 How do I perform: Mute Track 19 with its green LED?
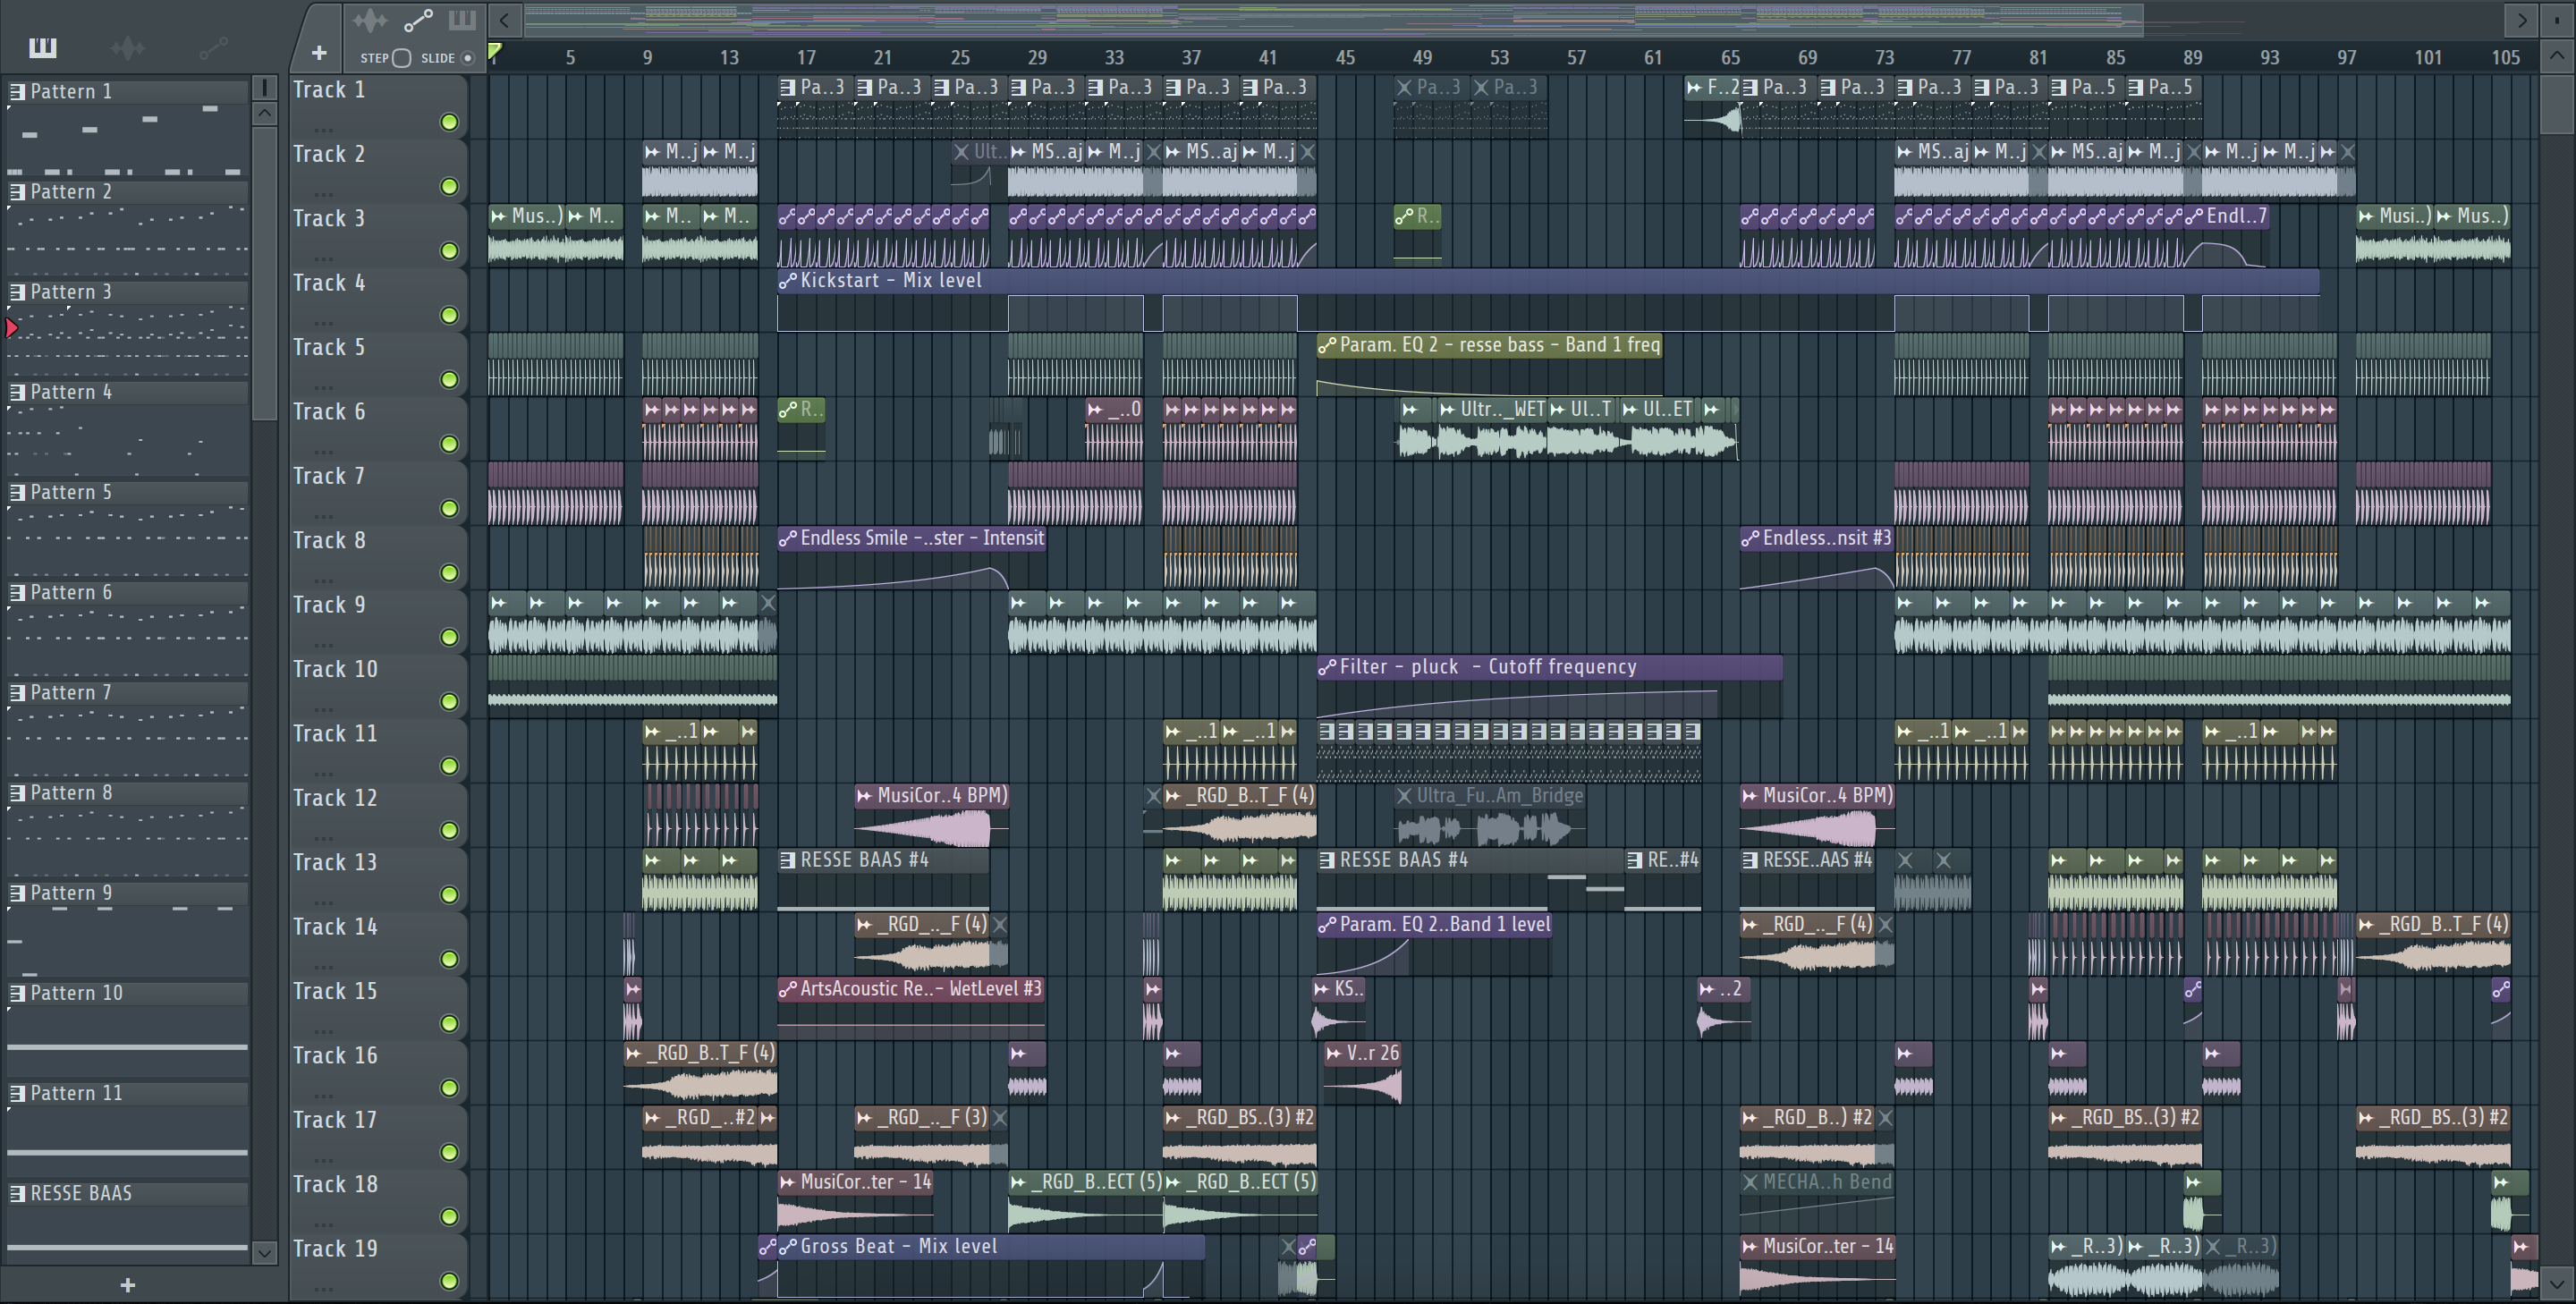coord(450,1281)
